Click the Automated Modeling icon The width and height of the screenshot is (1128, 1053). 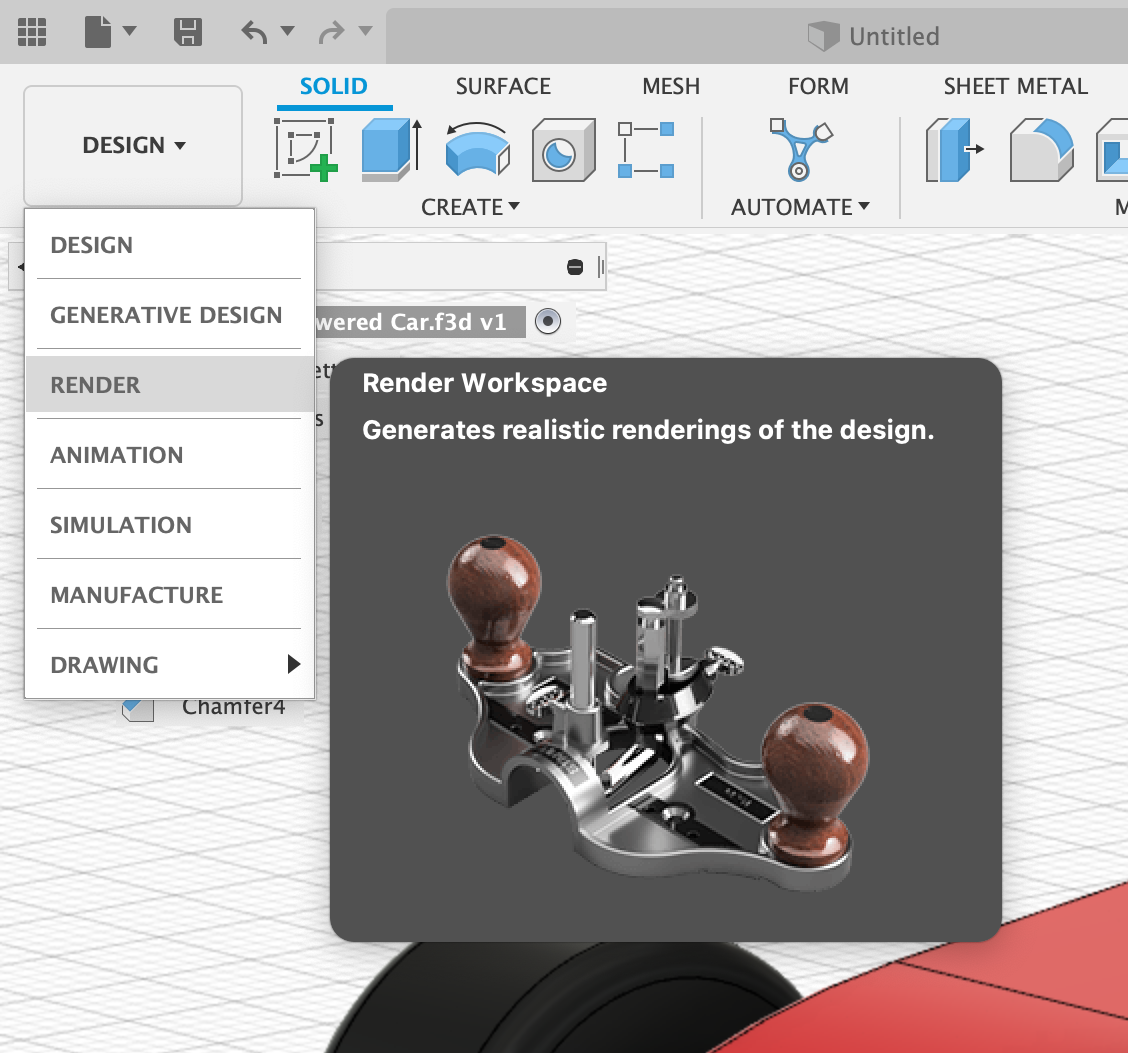(800, 149)
